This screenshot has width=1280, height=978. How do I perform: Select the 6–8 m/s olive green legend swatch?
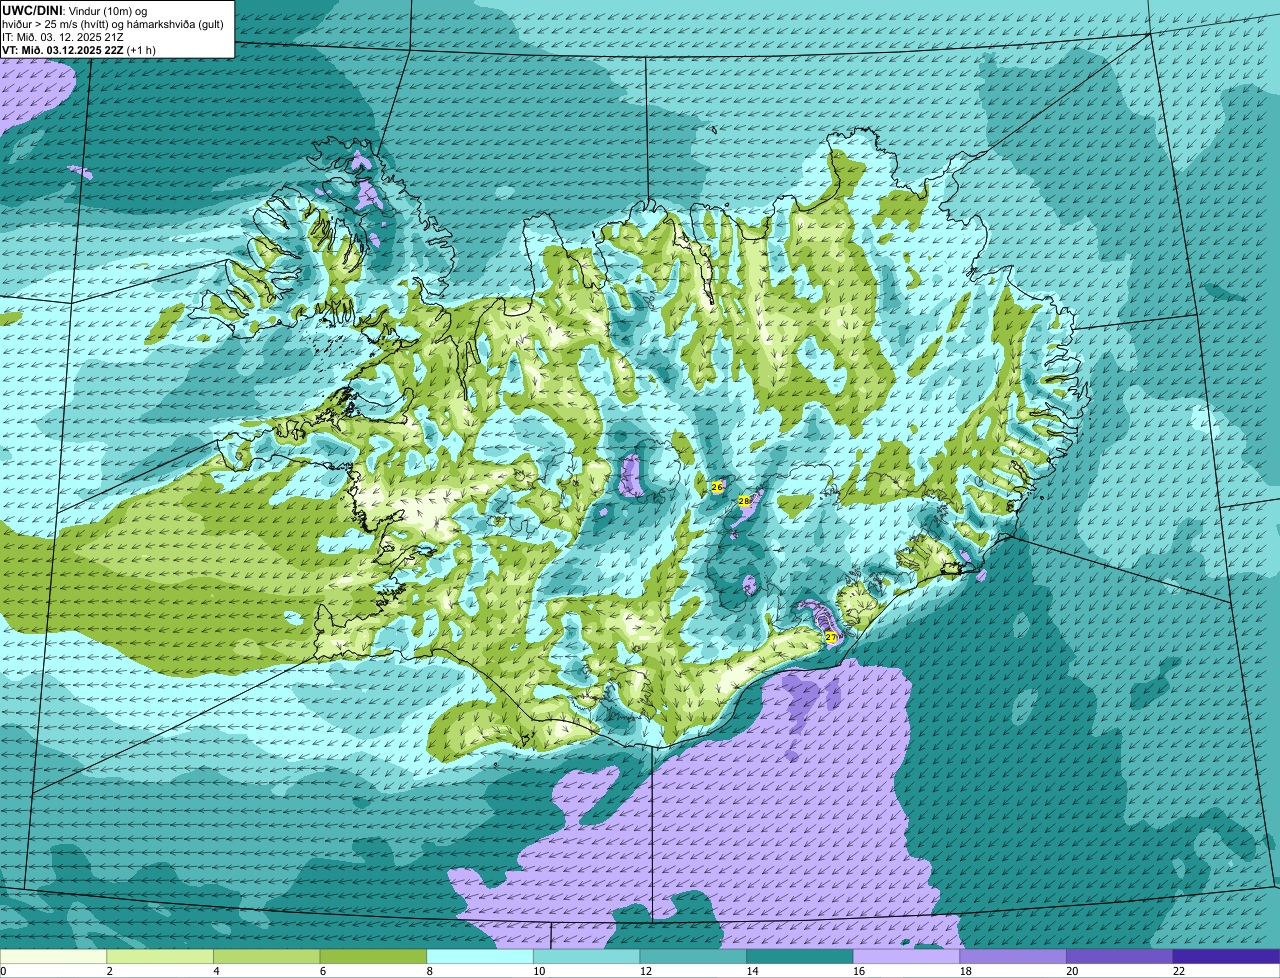[x=373, y=957]
